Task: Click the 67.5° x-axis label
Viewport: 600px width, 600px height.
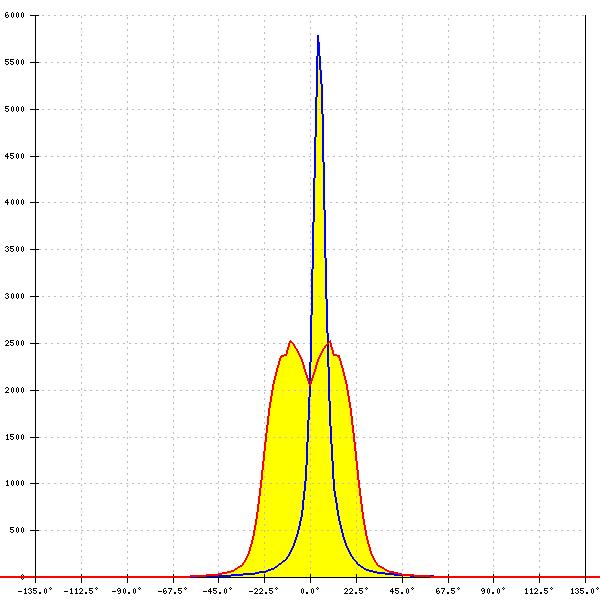Action: pos(448,591)
